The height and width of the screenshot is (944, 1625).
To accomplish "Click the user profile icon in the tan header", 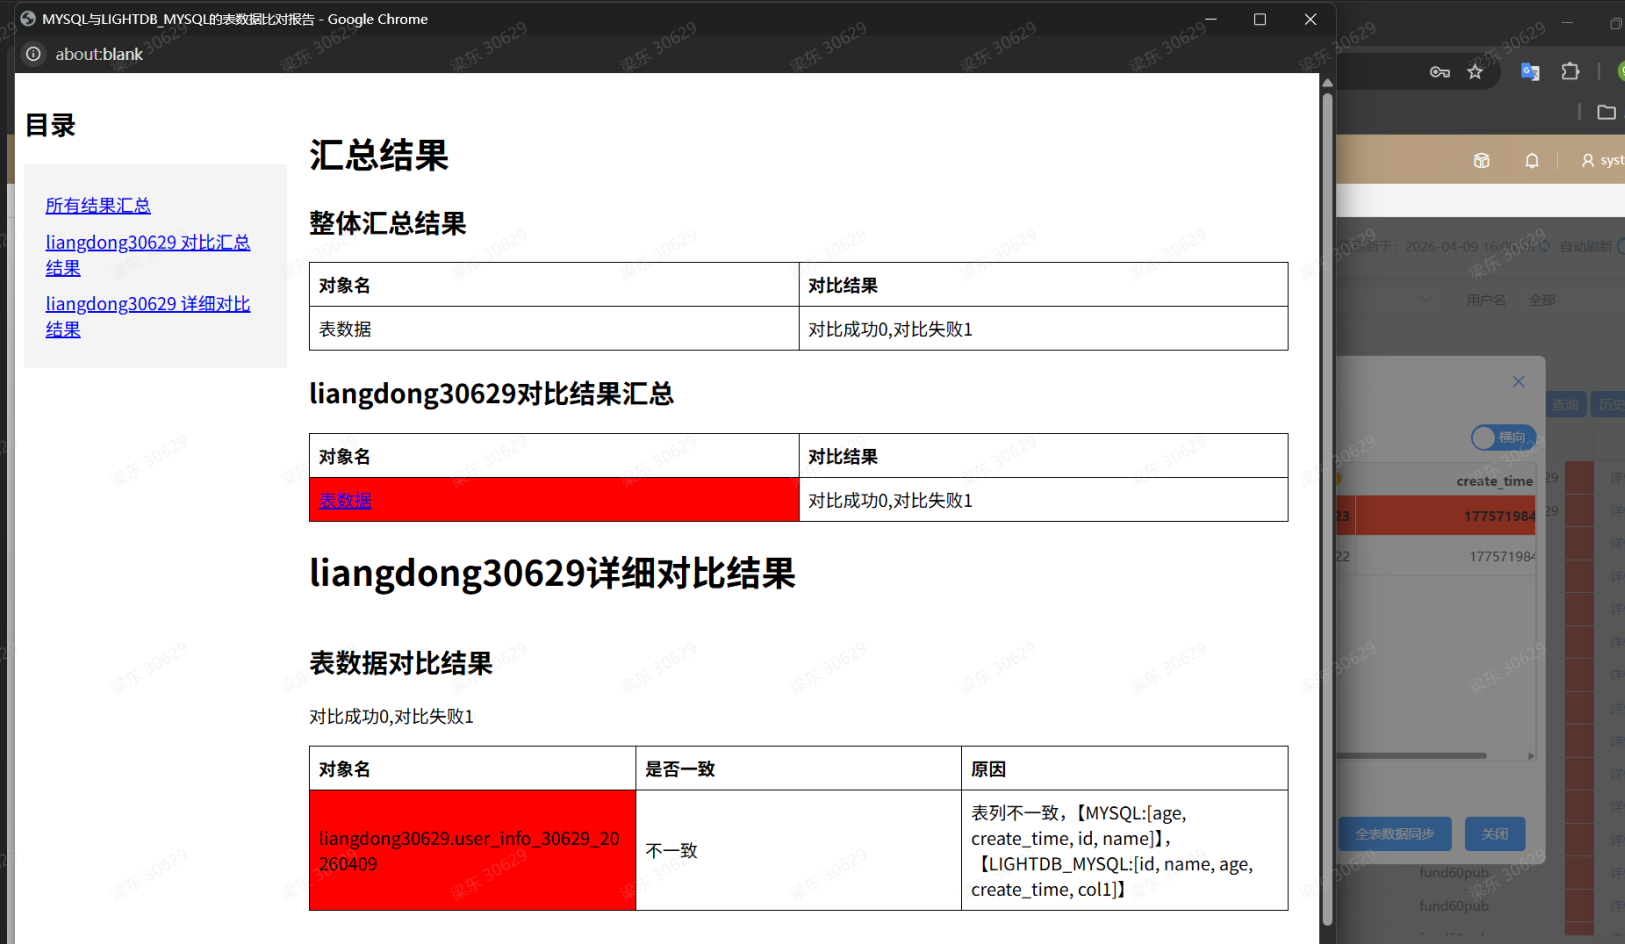I will (x=1587, y=160).
